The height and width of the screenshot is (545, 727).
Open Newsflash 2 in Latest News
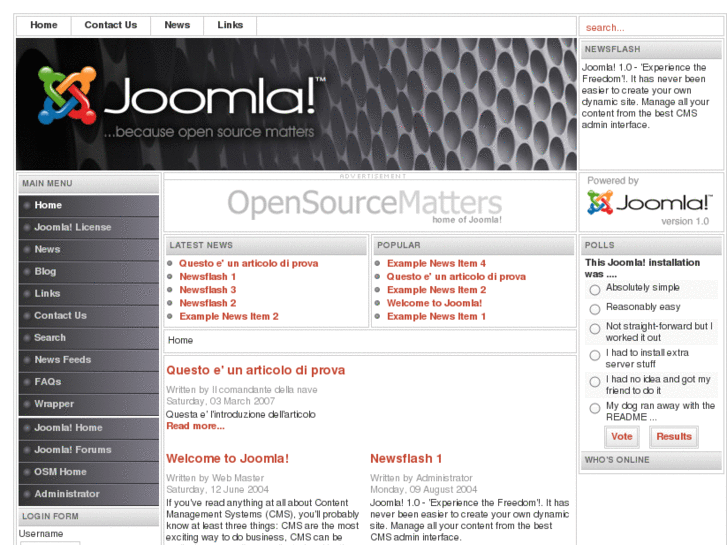pyautogui.click(x=208, y=303)
